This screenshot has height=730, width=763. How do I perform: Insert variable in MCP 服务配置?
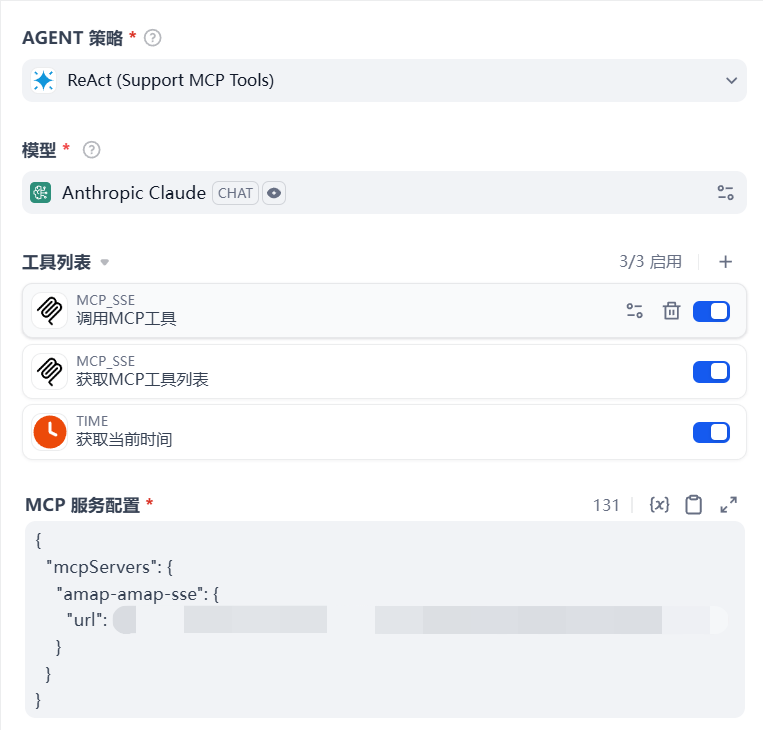(659, 505)
